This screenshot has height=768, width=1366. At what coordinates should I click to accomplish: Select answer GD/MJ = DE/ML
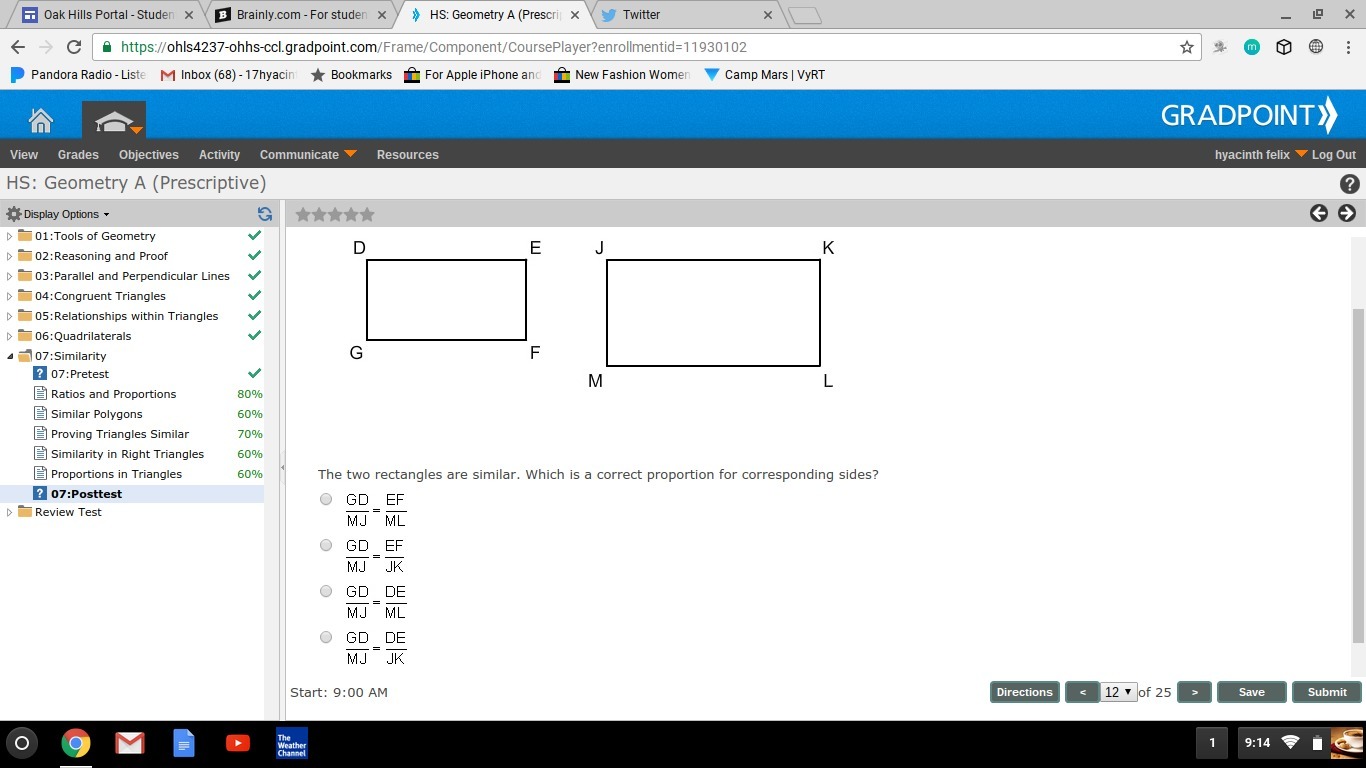tap(326, 591)
